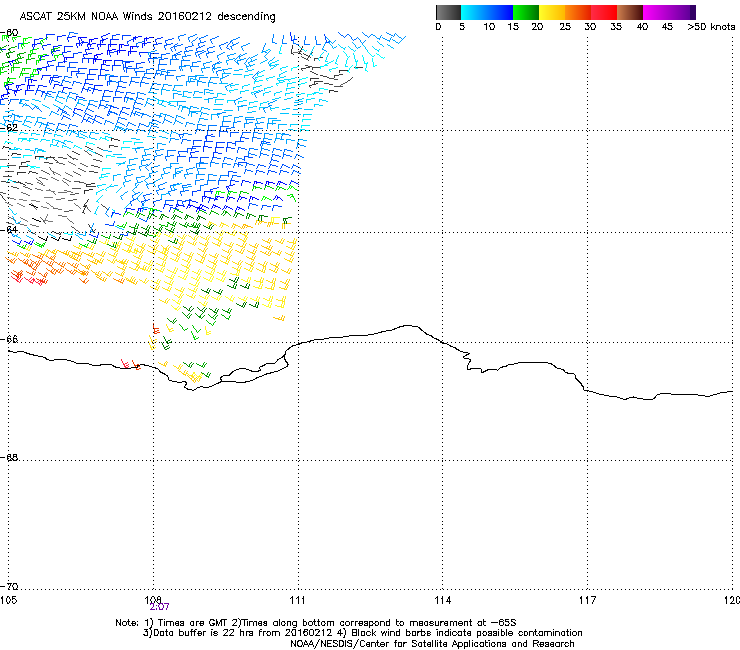Click the latitude label '-66'

9,339
